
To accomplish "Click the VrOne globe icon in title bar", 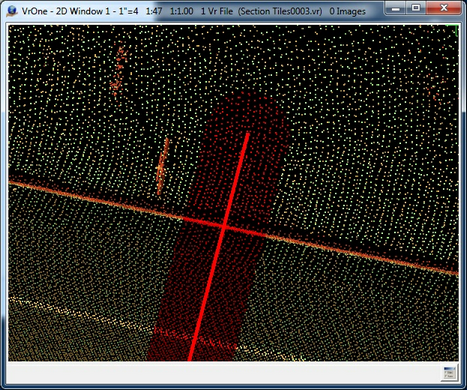I will coord(12,11).
